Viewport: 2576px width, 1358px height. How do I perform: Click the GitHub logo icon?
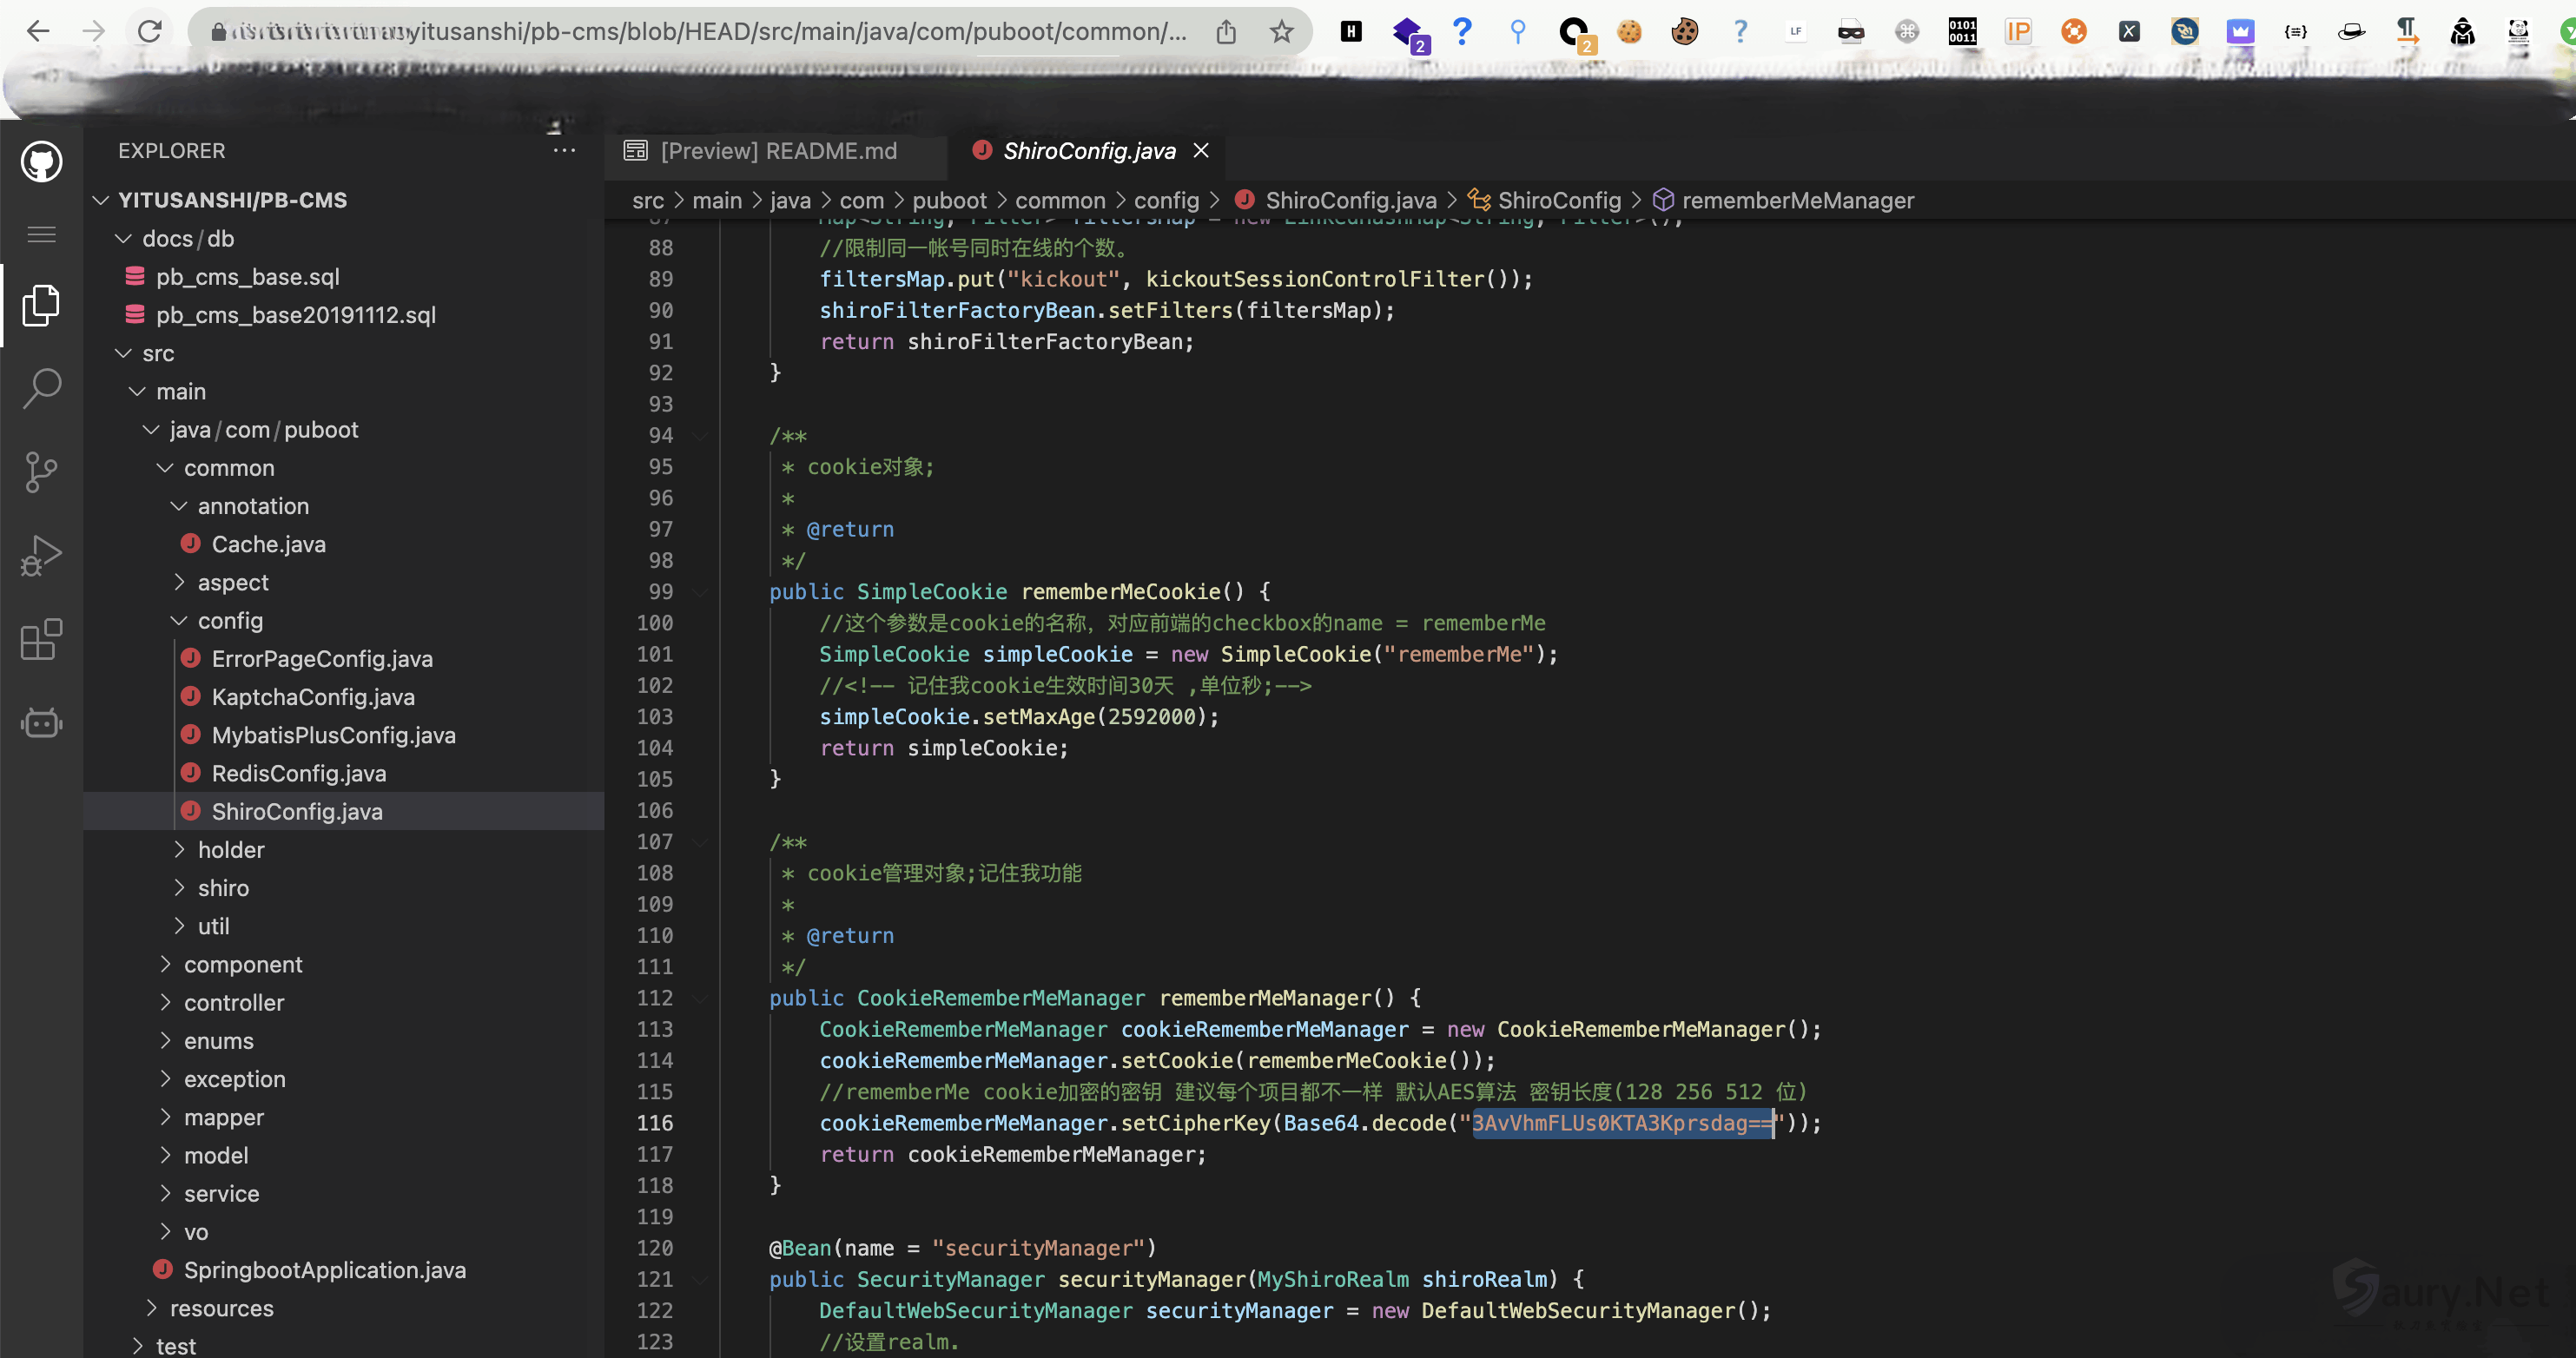pos(41,161)
